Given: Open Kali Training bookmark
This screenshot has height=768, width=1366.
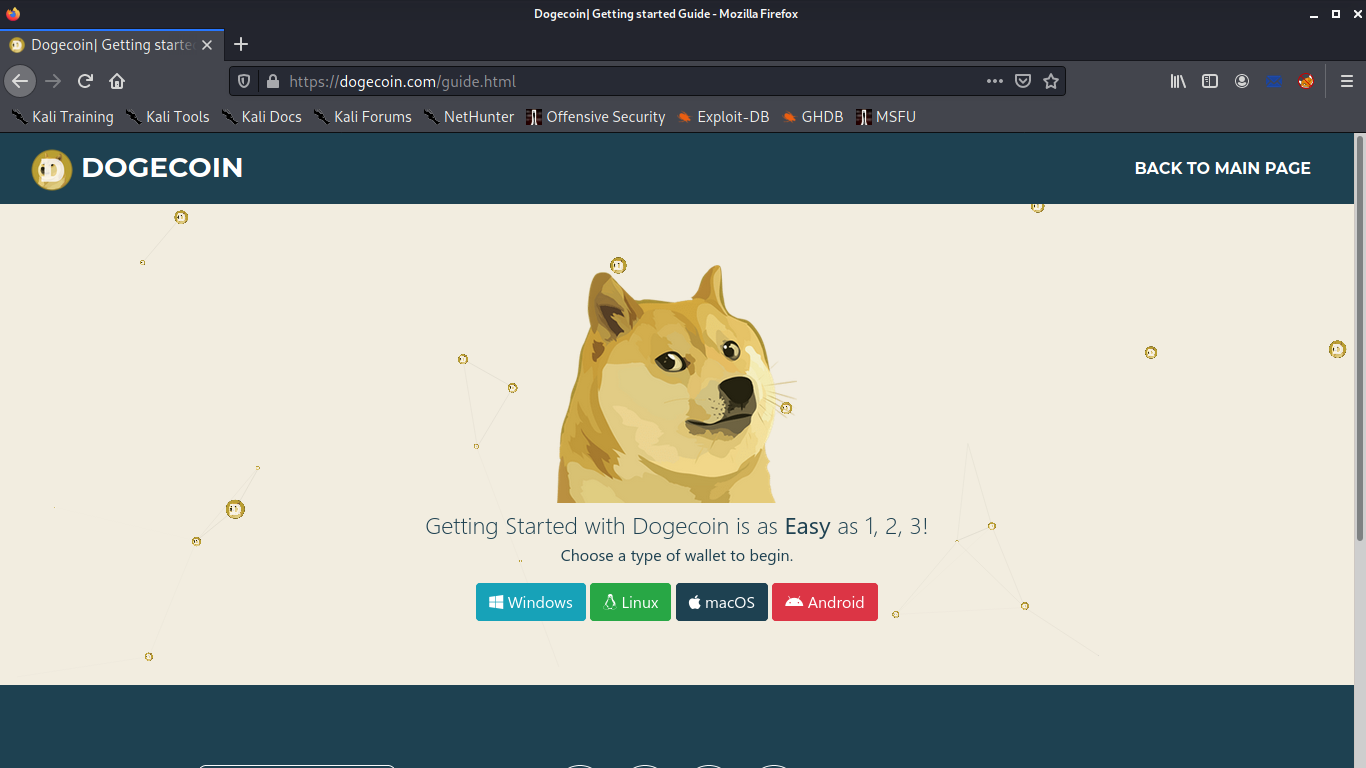Looking at the screenshot, I should click(x=62, y=117).
